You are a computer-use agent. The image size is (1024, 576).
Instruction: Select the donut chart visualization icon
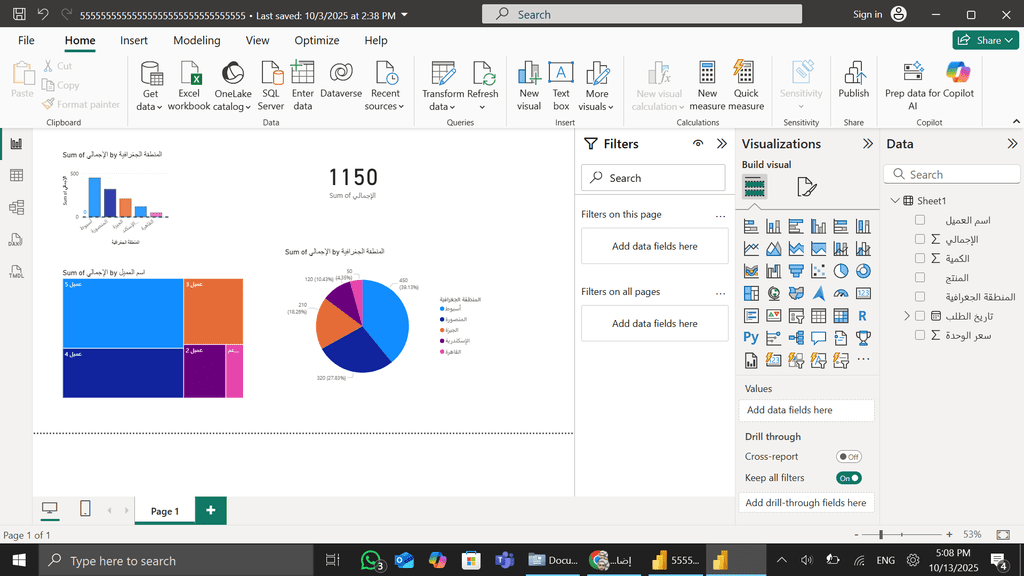[x=862, y=271]
